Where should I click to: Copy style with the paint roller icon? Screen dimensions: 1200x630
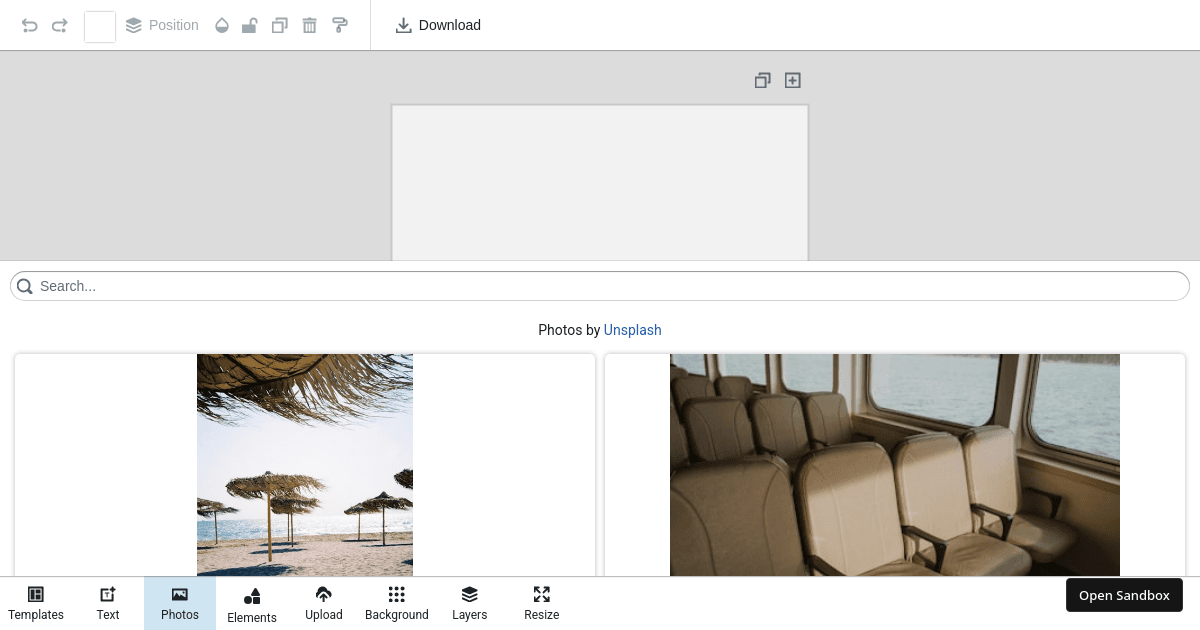(x=340, y=25)
